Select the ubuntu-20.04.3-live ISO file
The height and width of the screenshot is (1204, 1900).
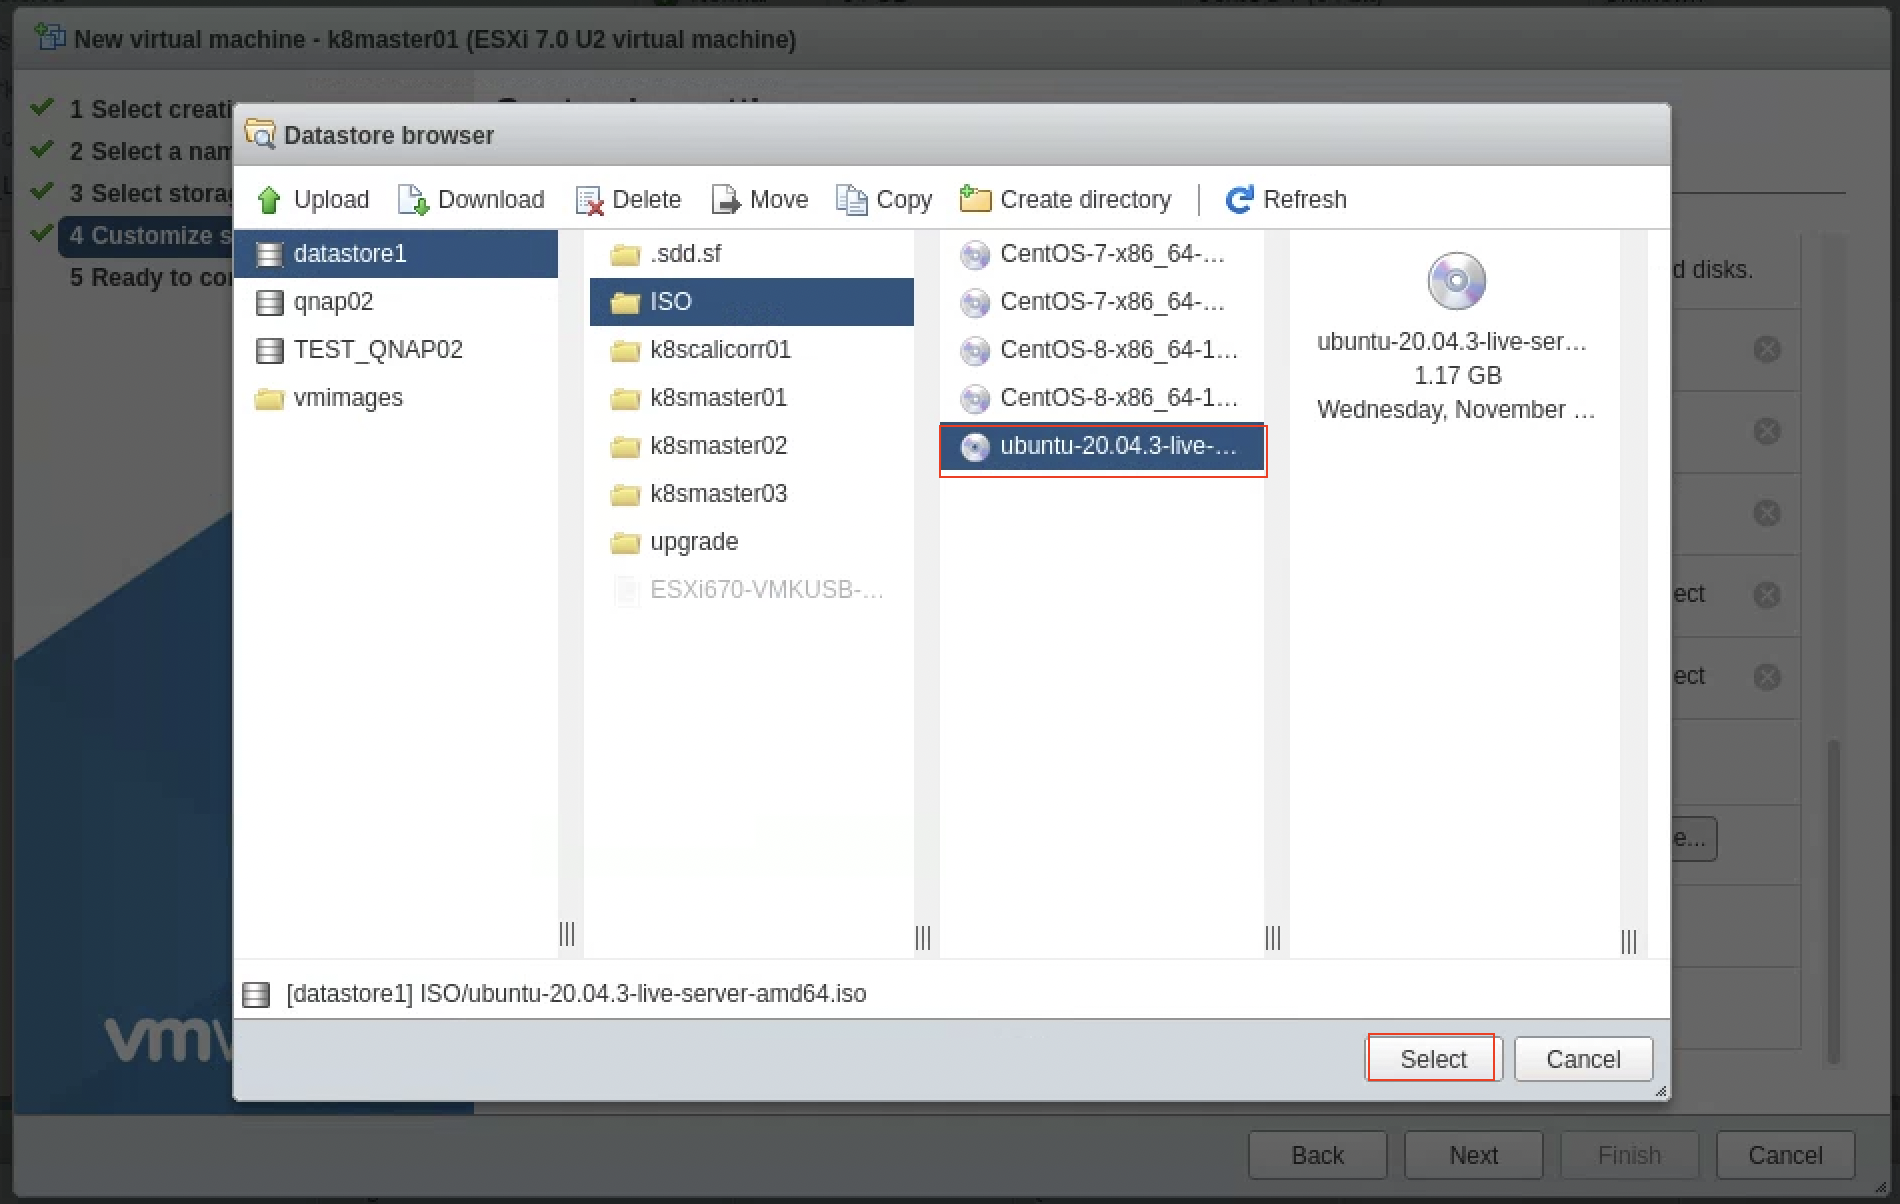point(1102,446)
